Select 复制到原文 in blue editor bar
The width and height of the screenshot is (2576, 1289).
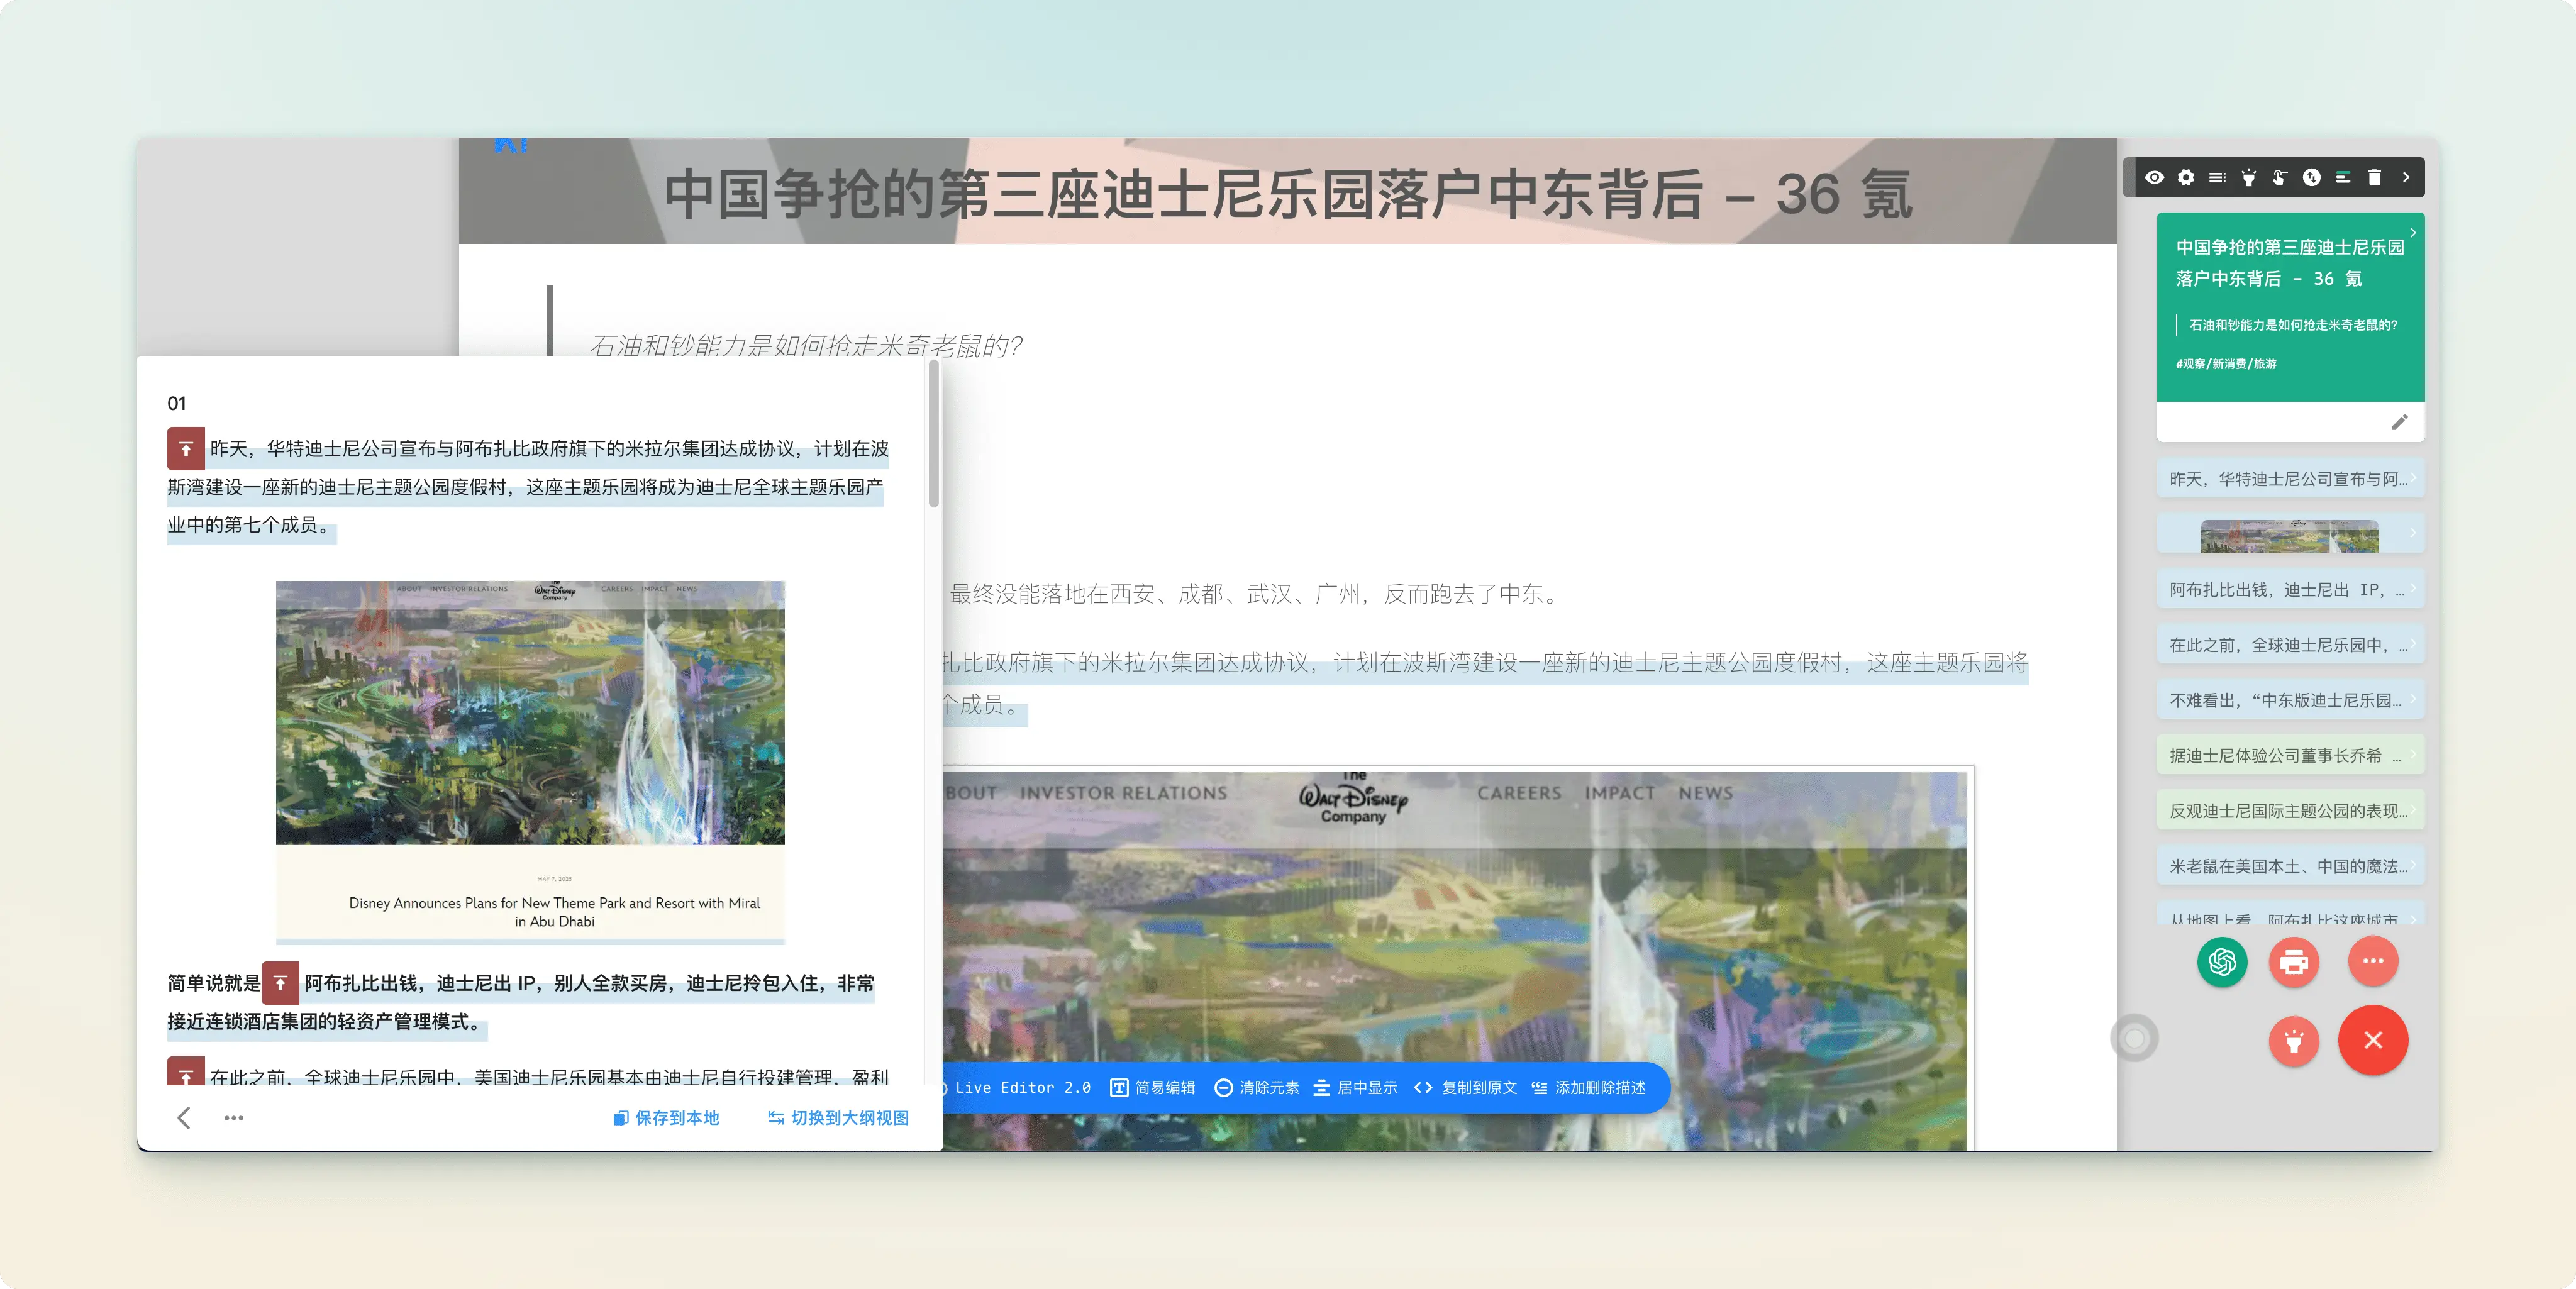(x=1466, y=1088)
